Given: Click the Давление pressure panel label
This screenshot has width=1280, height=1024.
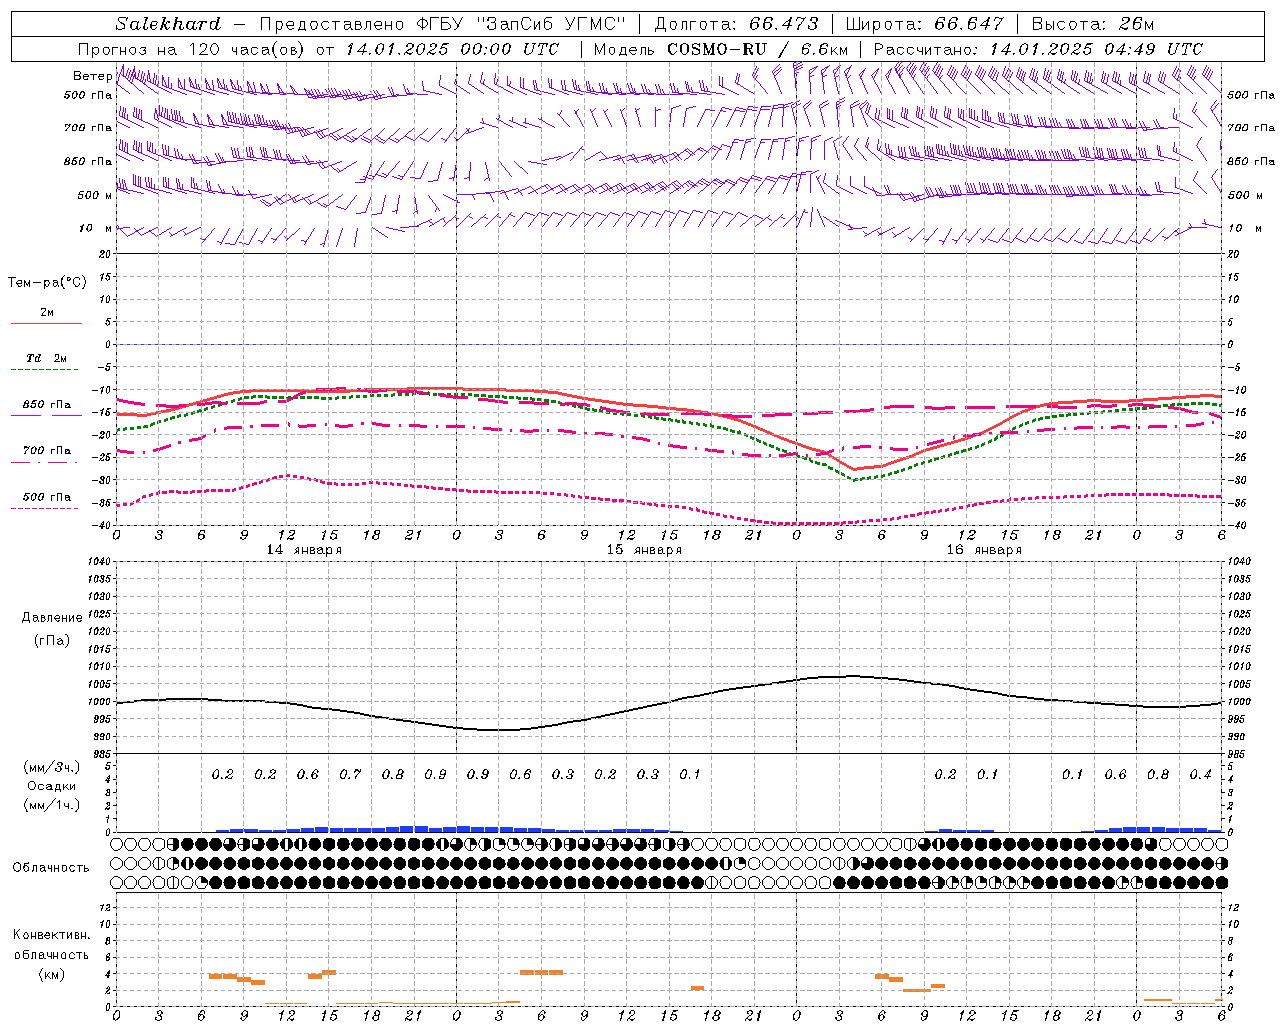Looking at the screenshot, I should (x=52, y=617).
